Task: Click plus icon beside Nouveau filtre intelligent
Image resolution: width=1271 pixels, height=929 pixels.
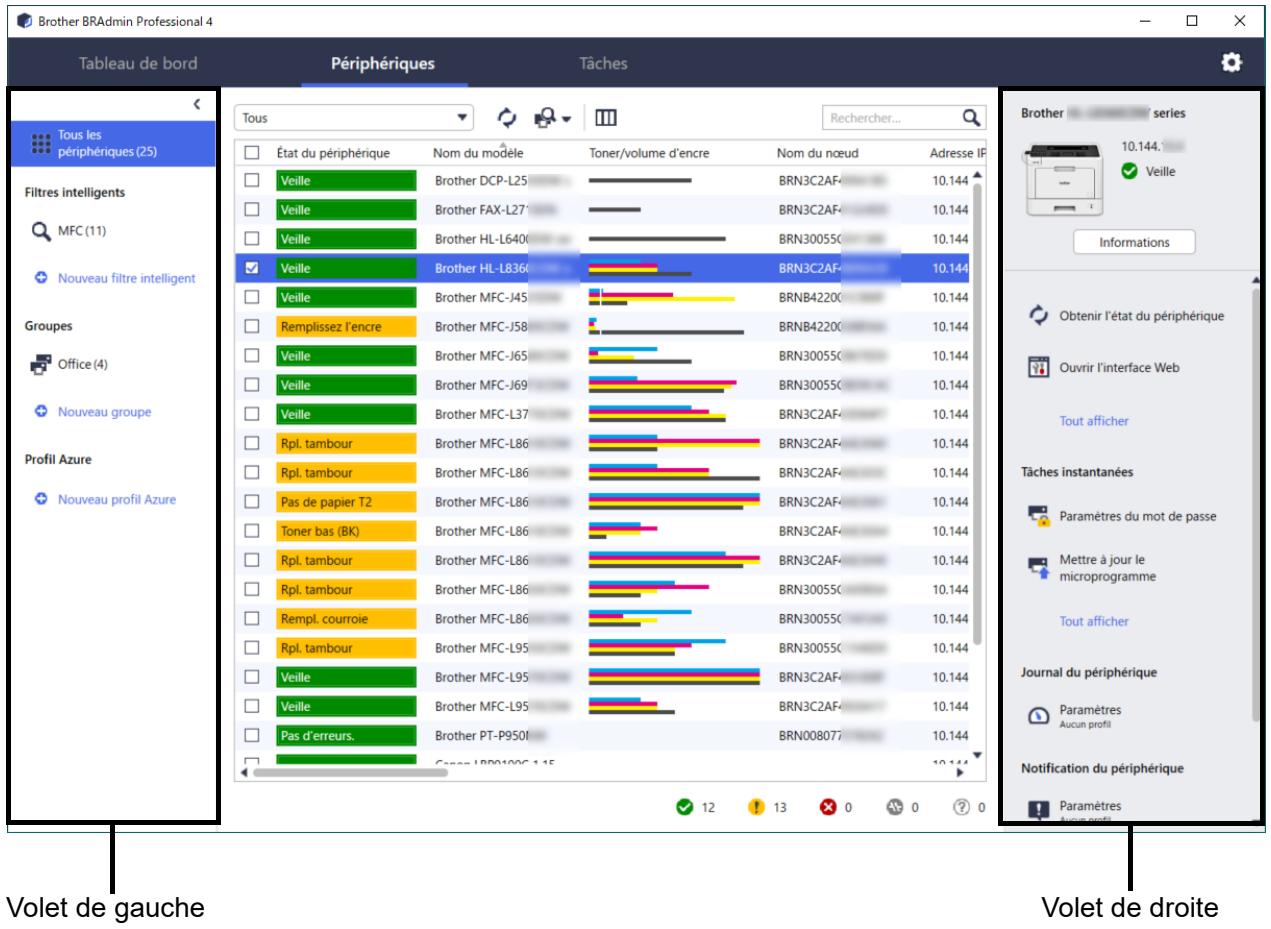Action: click(42, 277)
